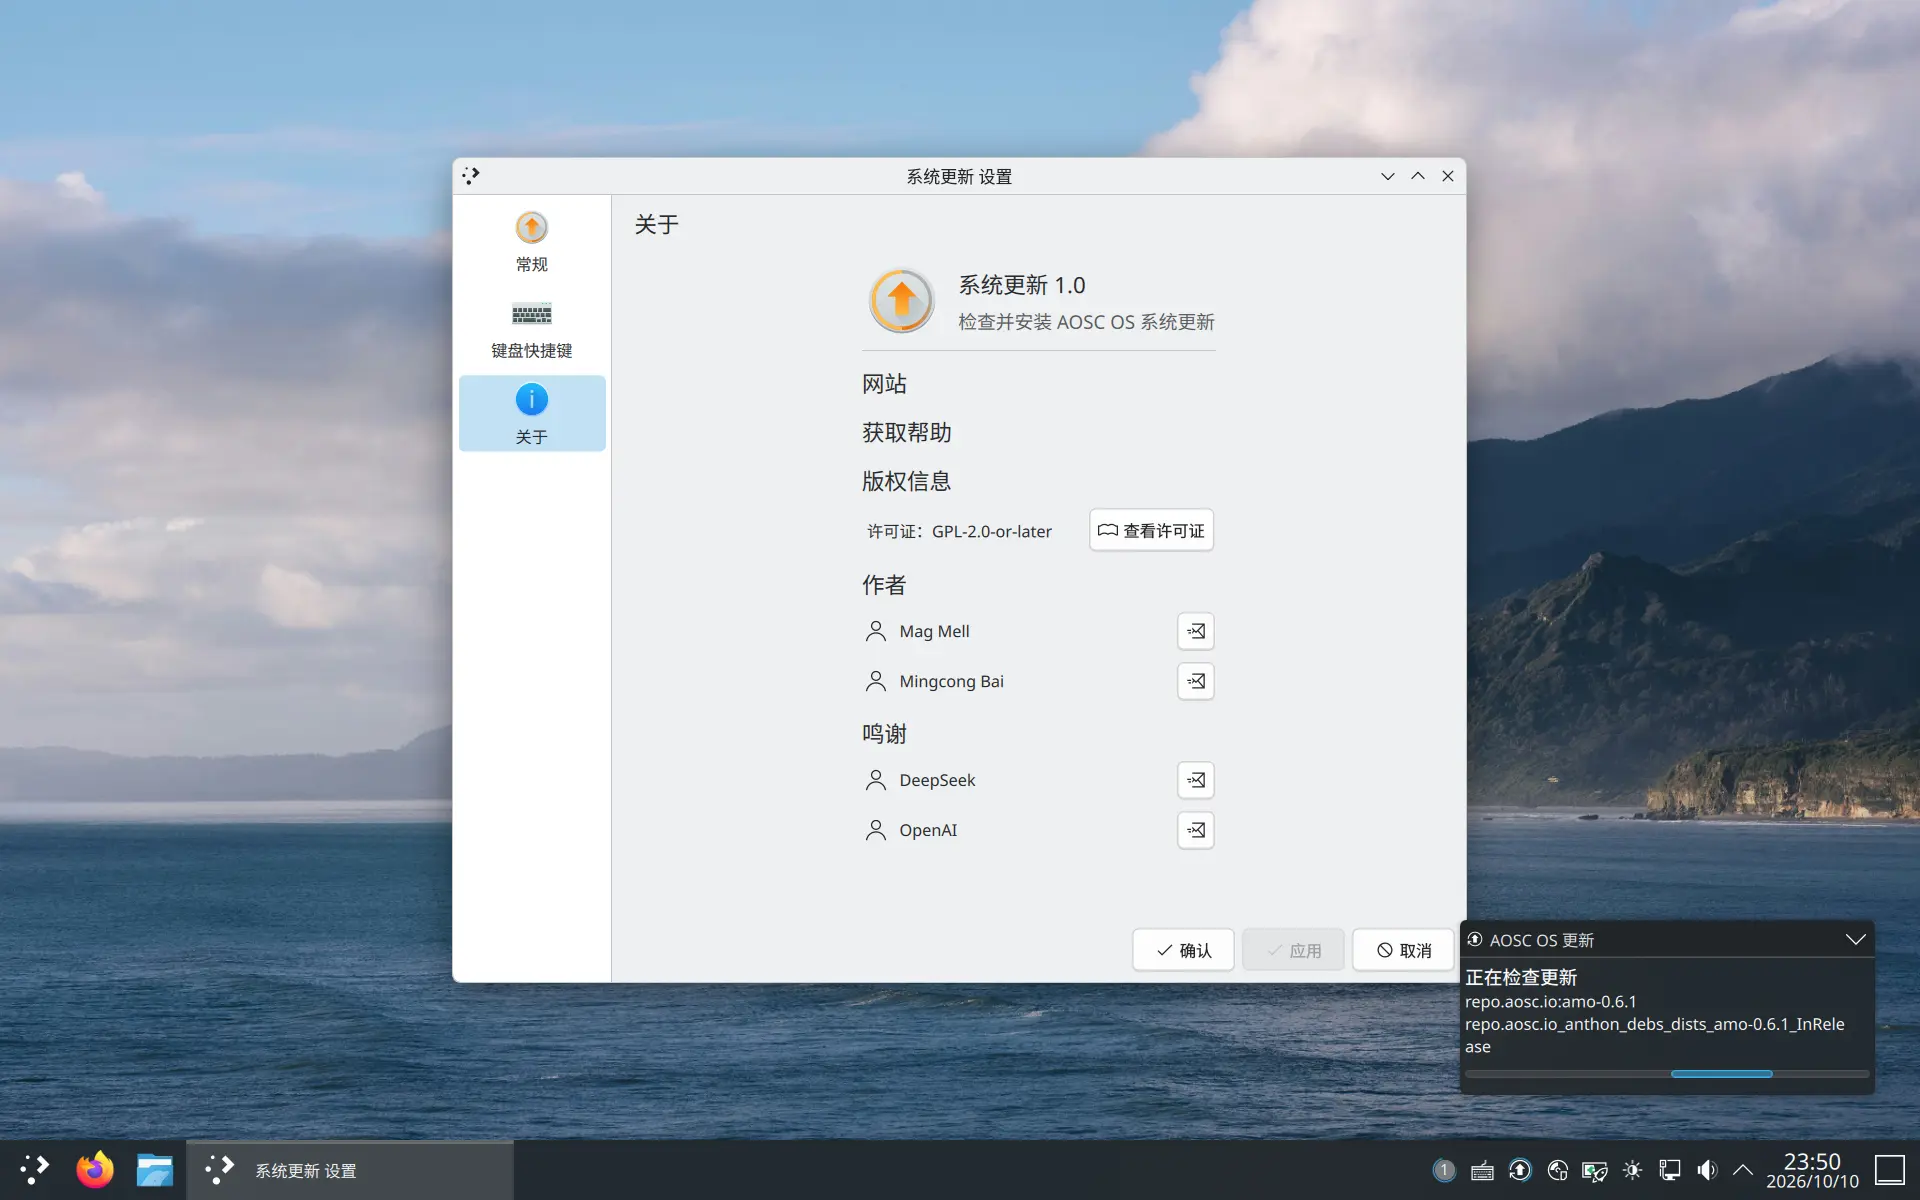Viewport: 1920px width, 1200px height.
Task: Click the 正在检查更新 notification title
Action: [1521, 977]
